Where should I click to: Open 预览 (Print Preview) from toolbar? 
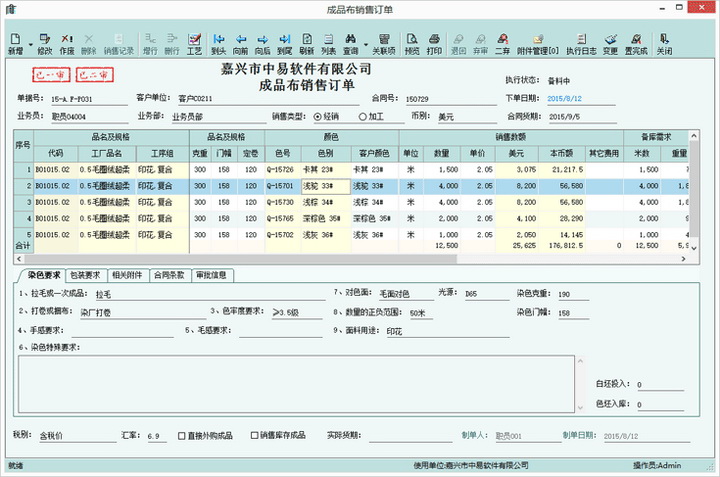[x=412, y=41]
